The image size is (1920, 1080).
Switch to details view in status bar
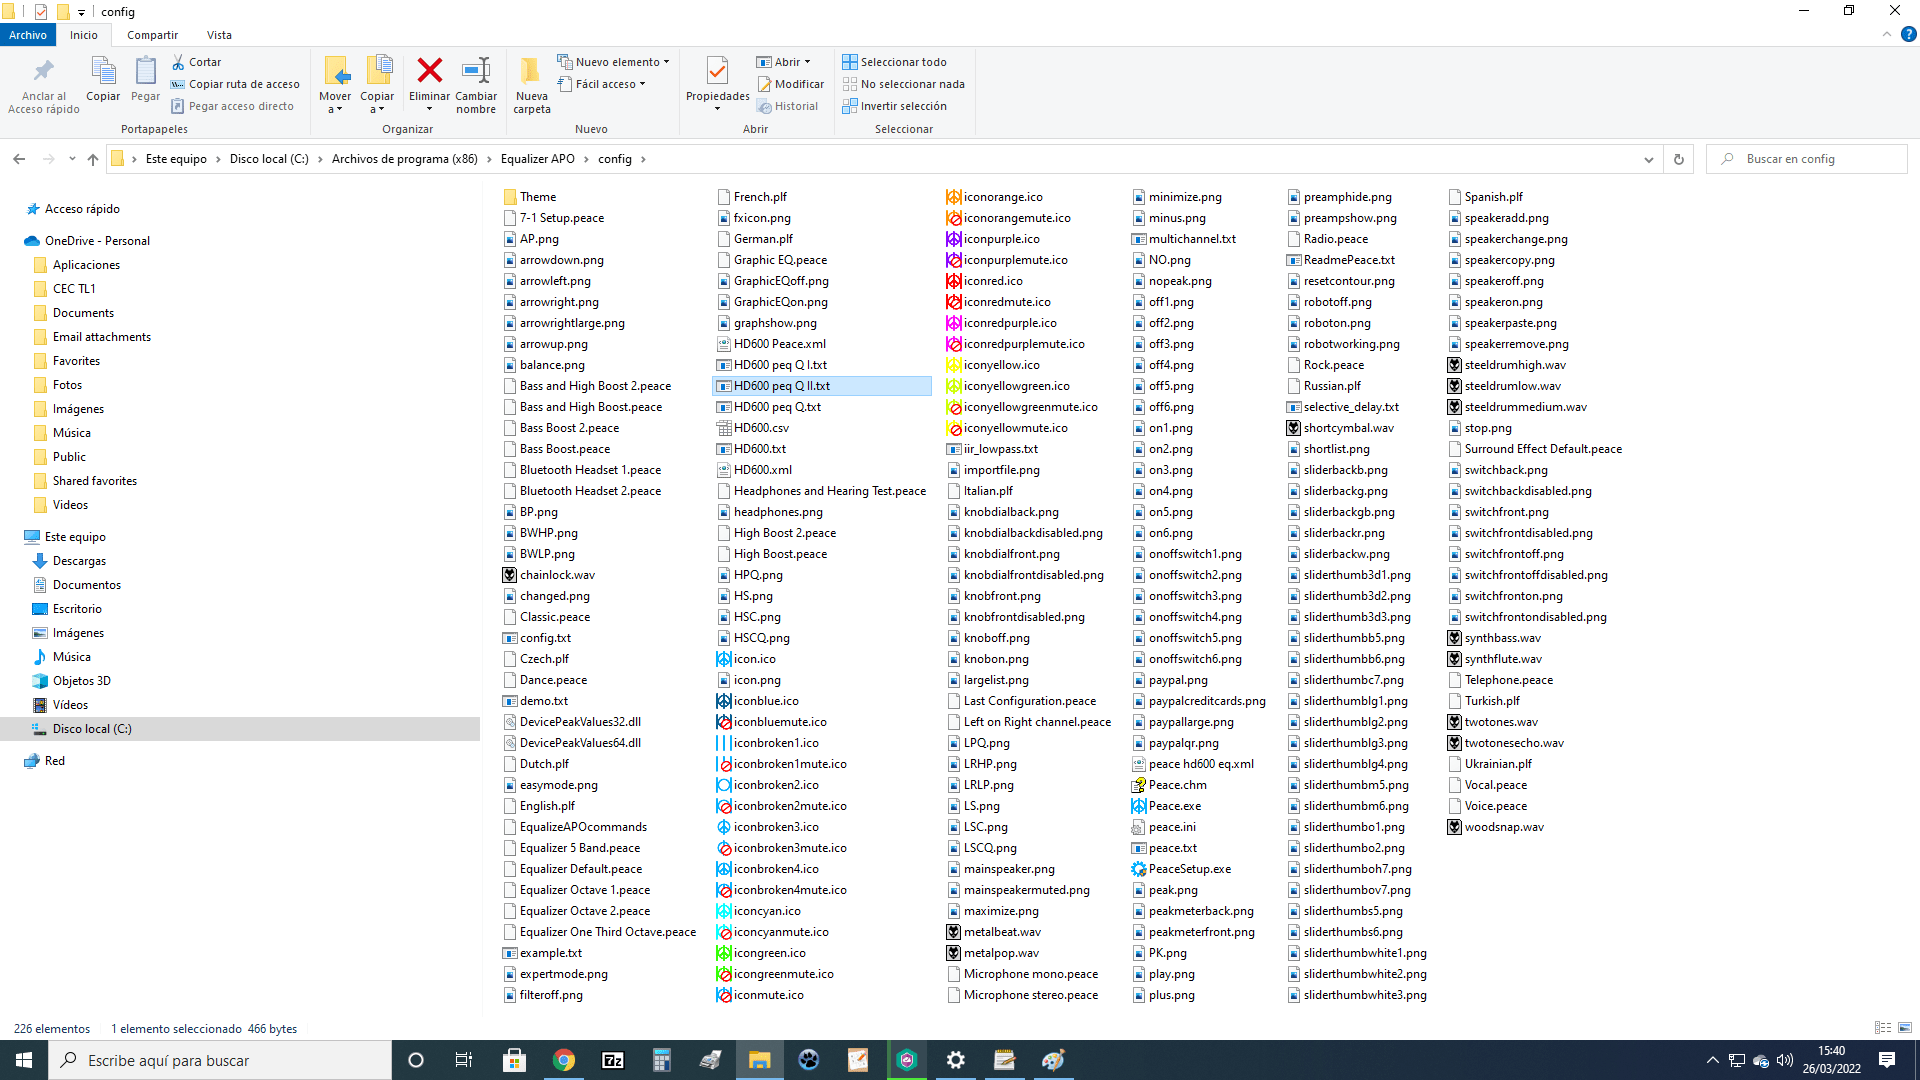coord(1883,1028)
